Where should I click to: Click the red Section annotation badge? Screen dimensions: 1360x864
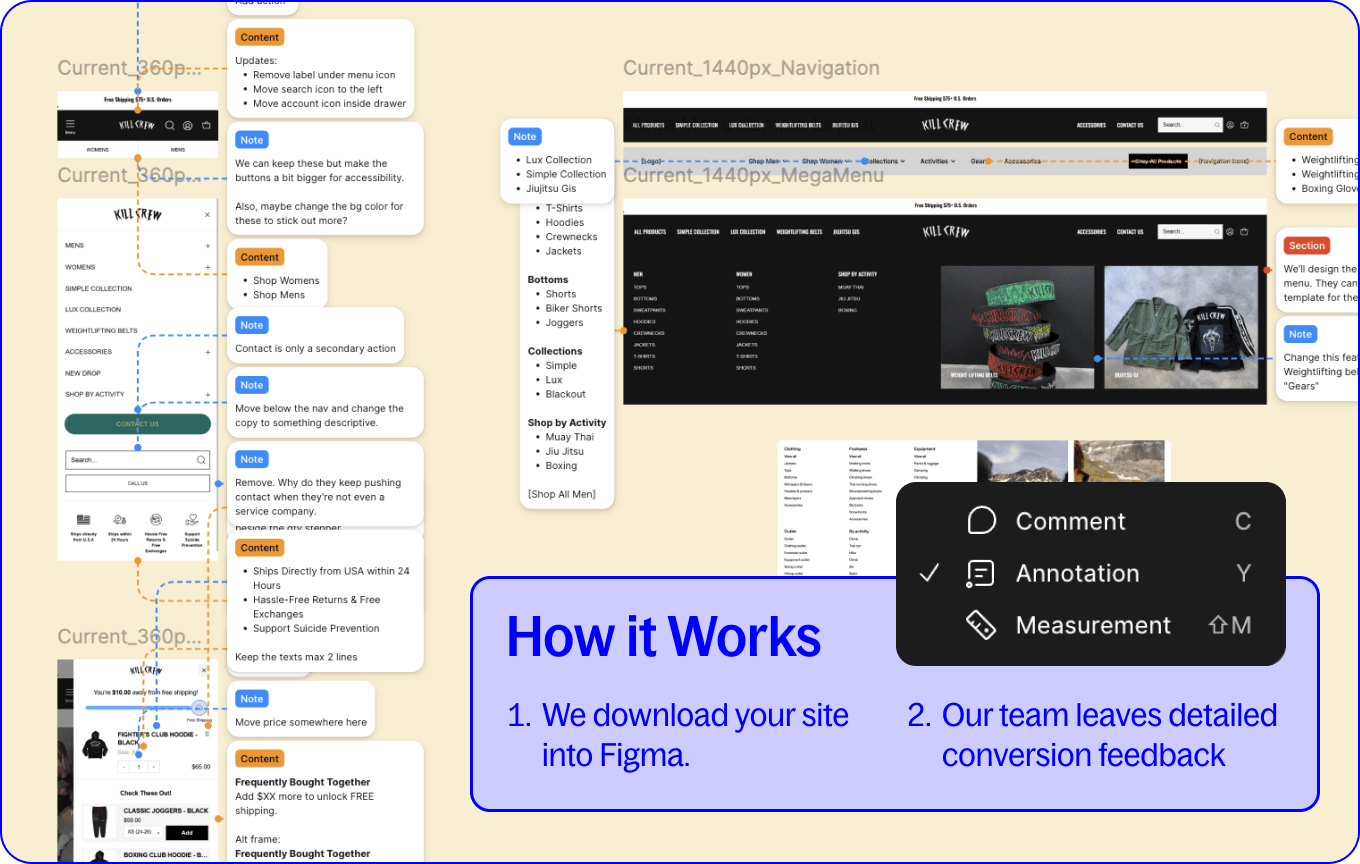pyautogui.click(x=1307, y=245)
